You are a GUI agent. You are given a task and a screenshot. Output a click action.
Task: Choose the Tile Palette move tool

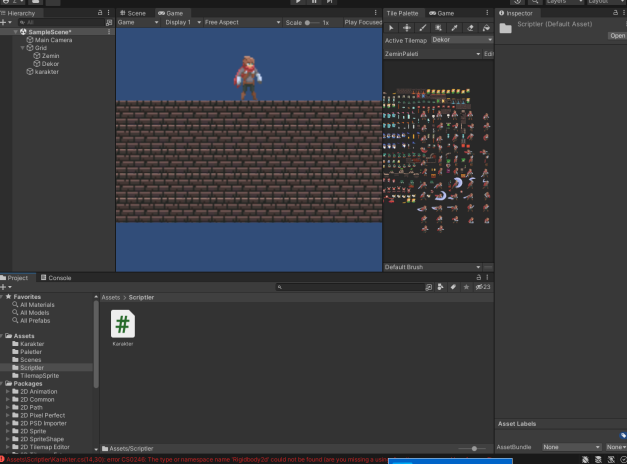407,28
